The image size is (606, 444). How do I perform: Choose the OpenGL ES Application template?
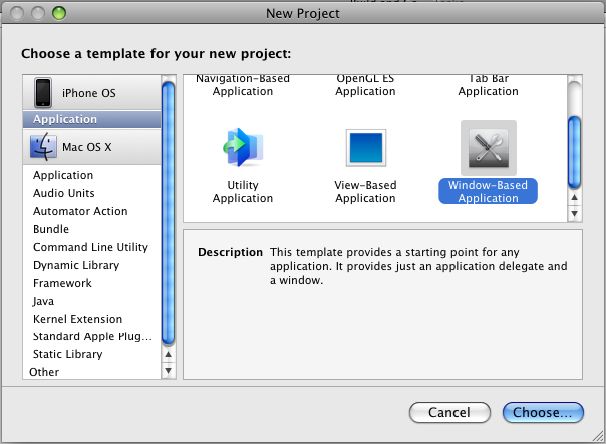365,85
